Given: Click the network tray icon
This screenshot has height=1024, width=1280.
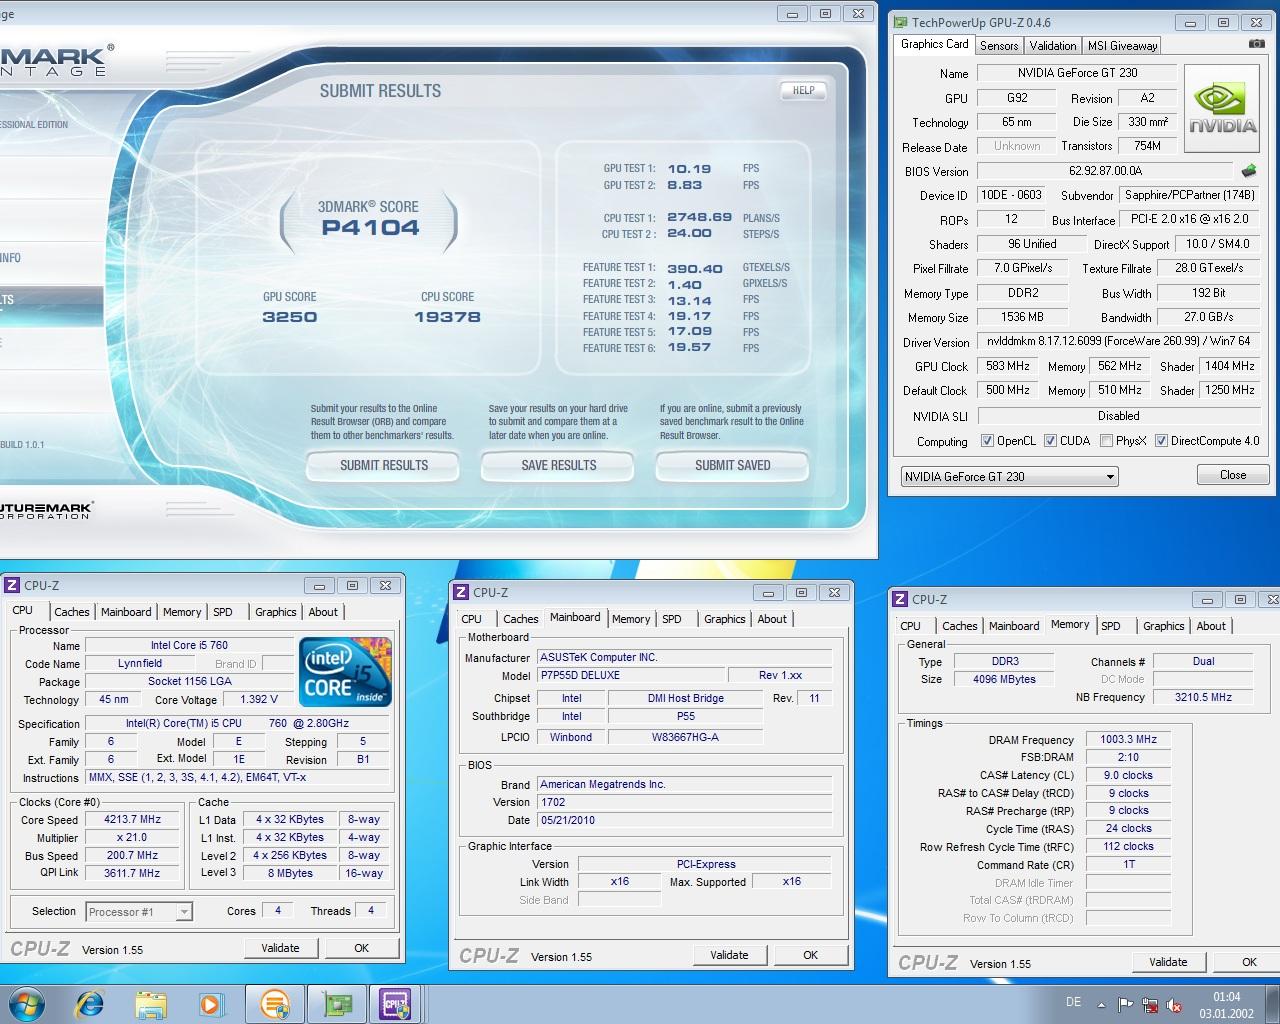Looking at the screenshot, I should 1151,1005.
